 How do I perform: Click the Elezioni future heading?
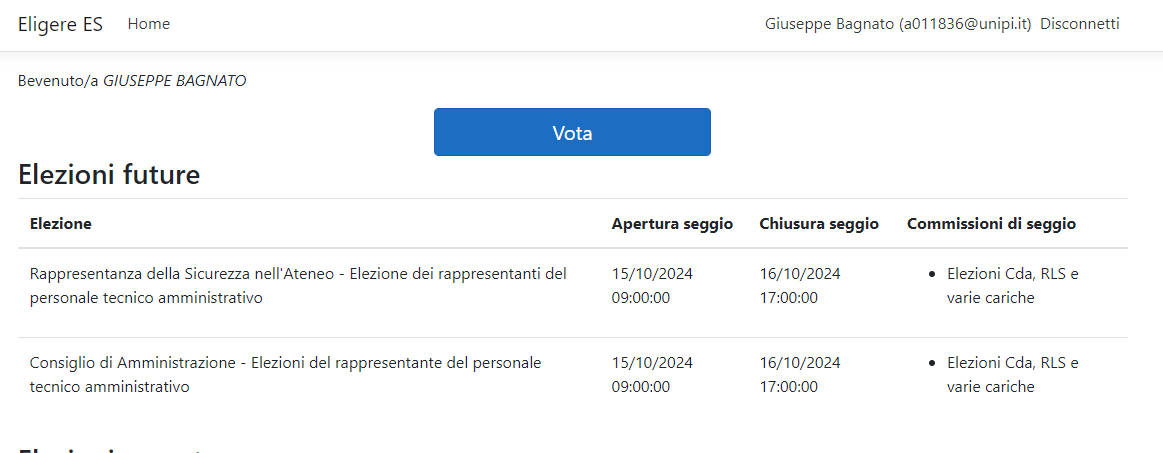pos(109,175)
